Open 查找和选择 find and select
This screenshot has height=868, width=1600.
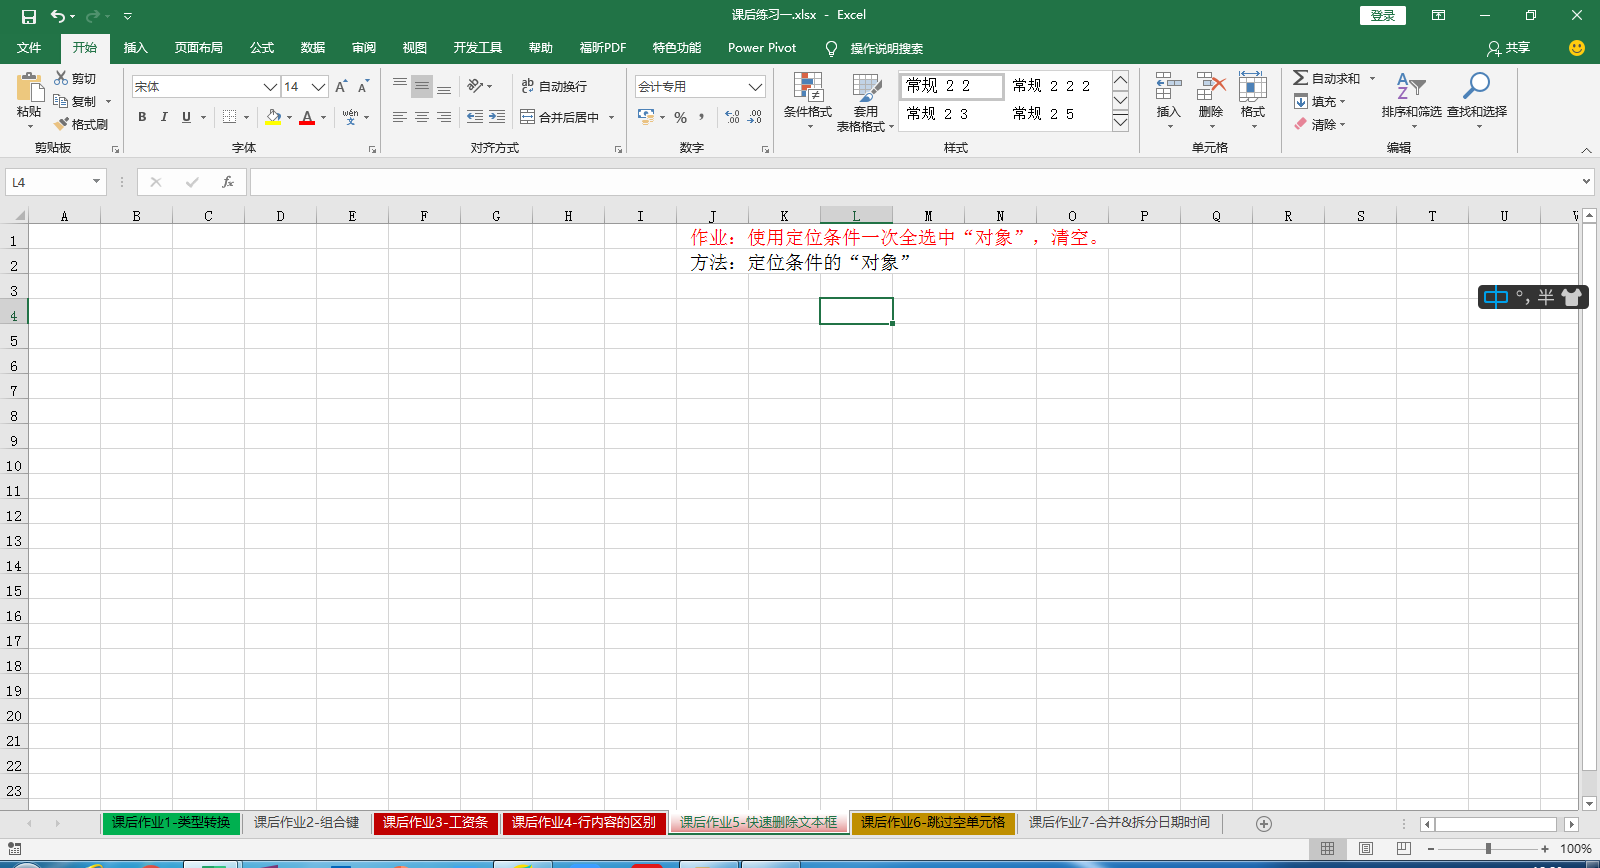coord(1477,101)
